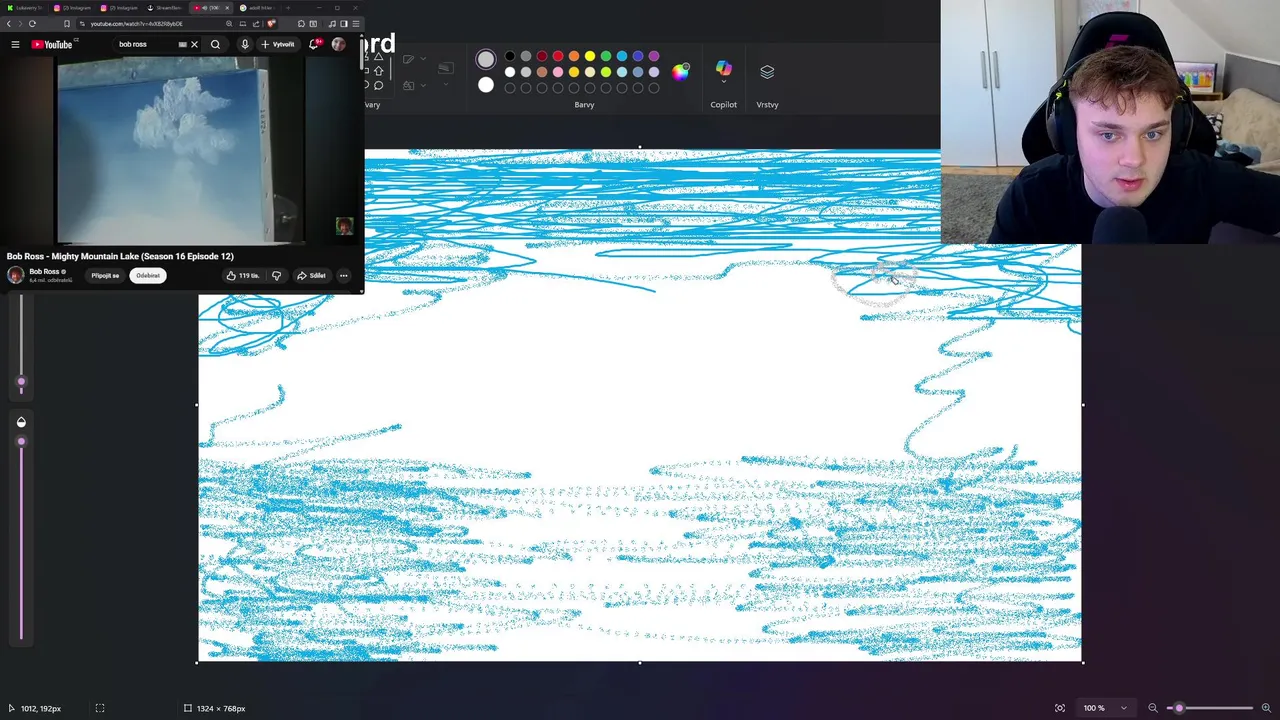Select secondary white color circle (Color 2)
This screenshot has width=1280, height=720.
click(x=486, y=85)
